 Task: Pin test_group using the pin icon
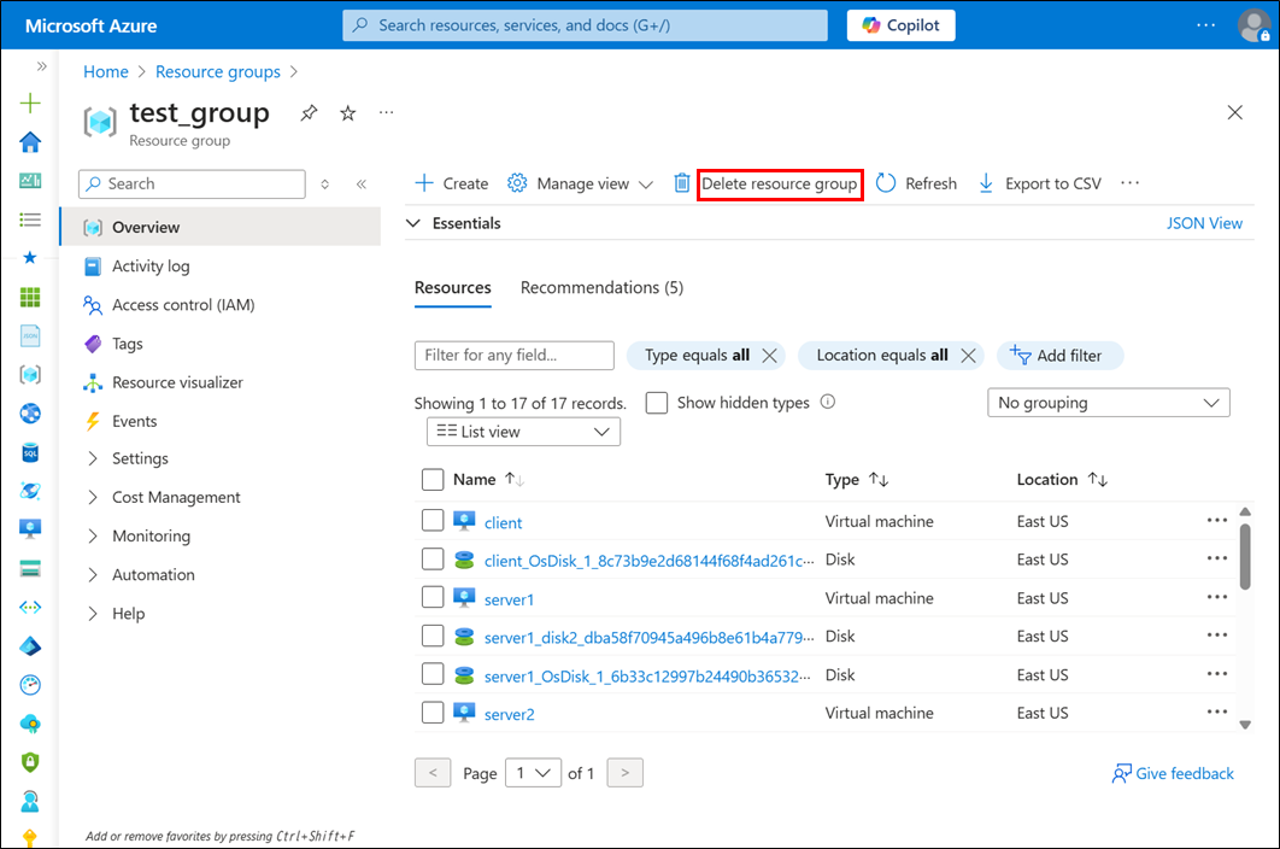click(x=308, y=113)
